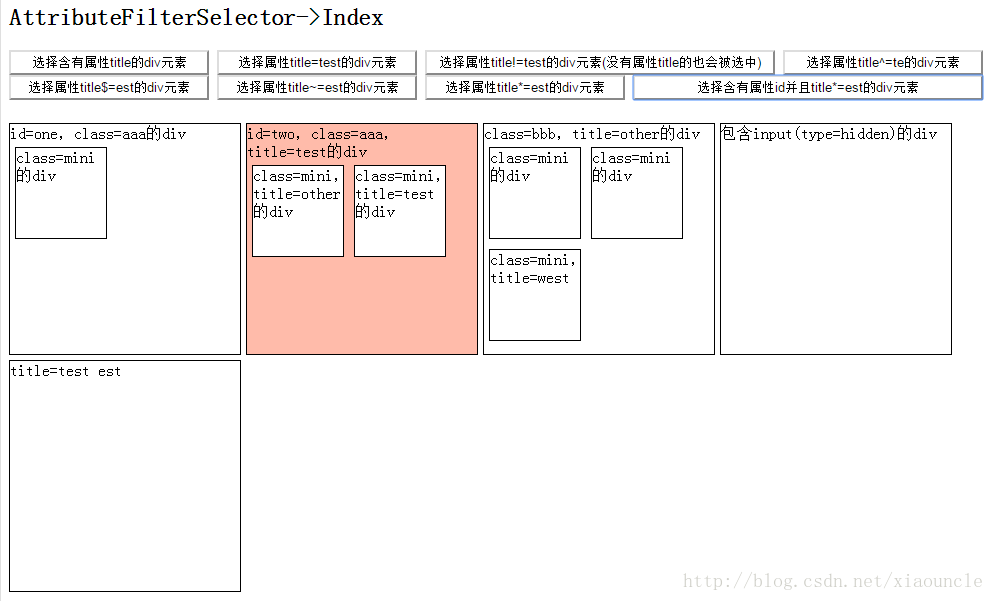Click button 选择含有属性id并且title*=est的div元素
The height and width of the screenshot is (601, 994).
[808, 87]
